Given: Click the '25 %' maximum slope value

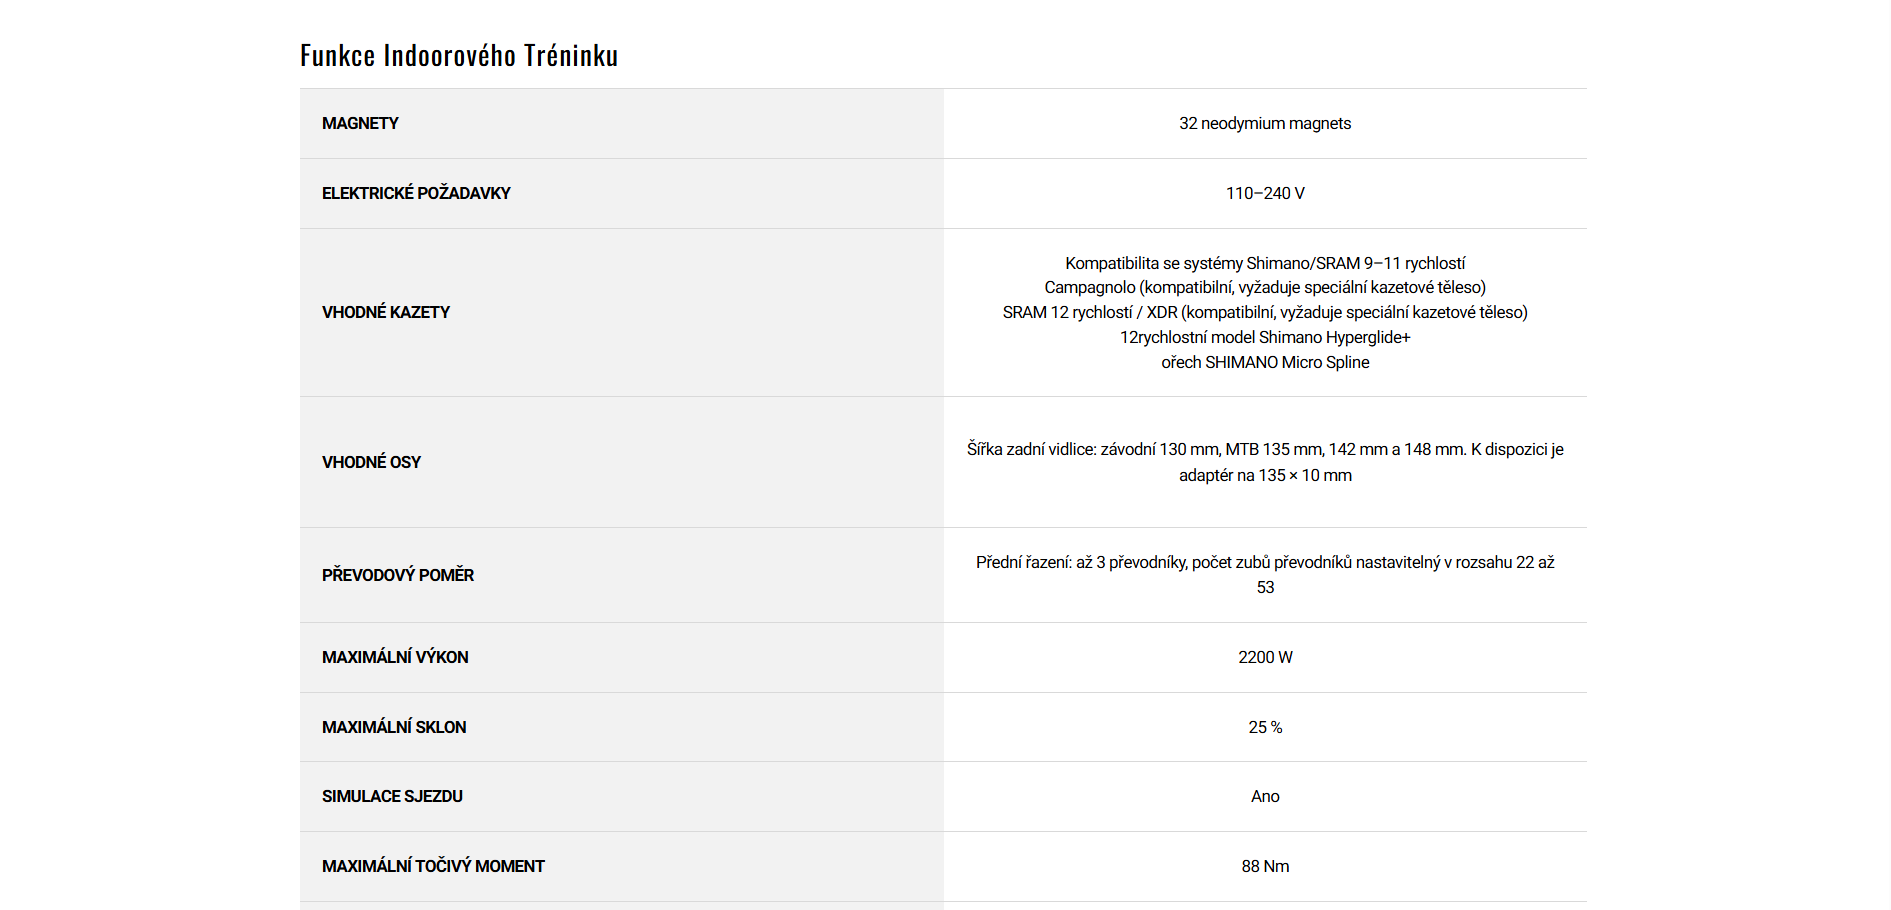Looking at the screenshot, I should (1264, 727).
